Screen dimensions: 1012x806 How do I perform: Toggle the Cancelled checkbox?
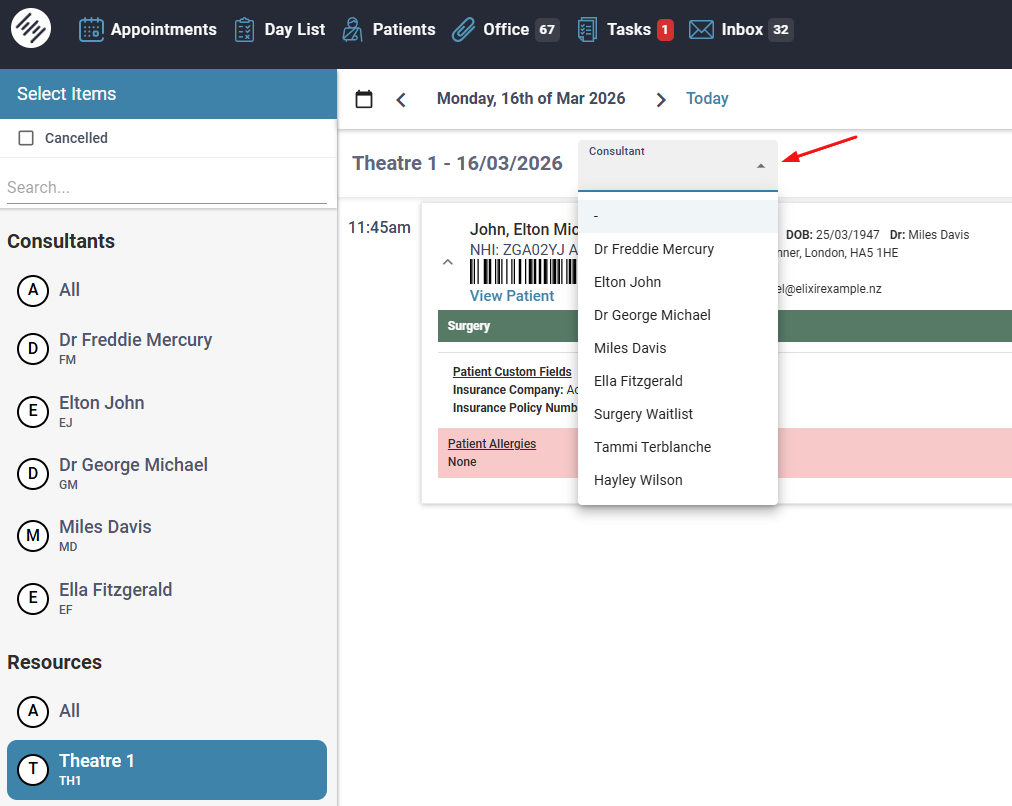[26, 138]
